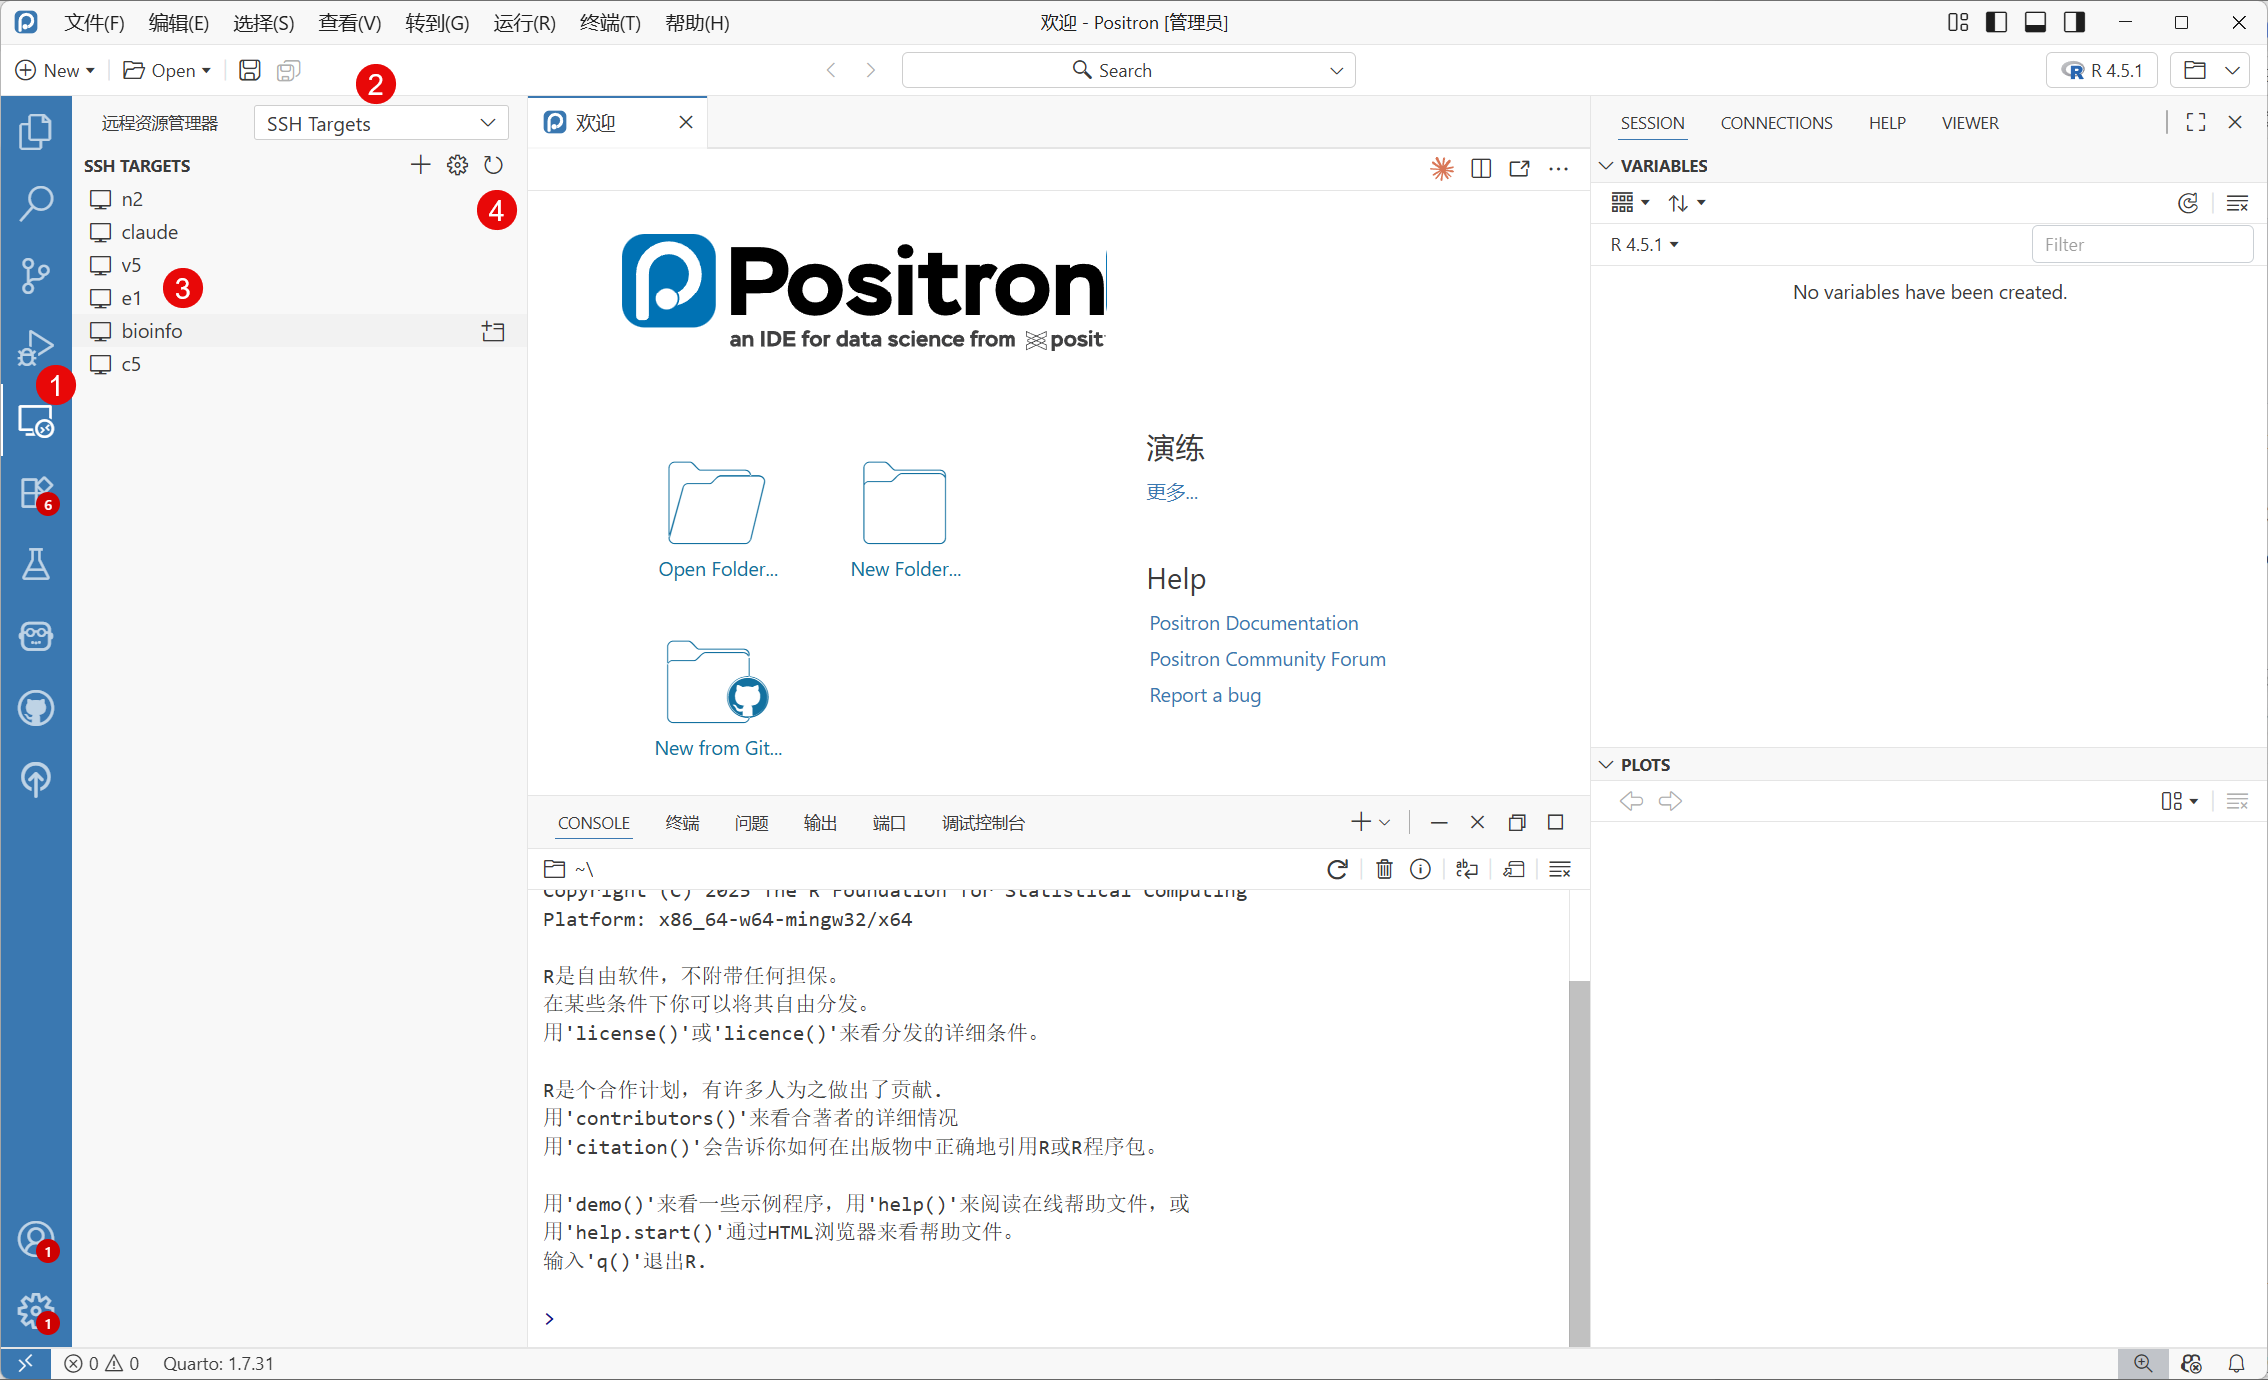The image size is (2268, 1380).
Task: Open the variables grouping dropdown
Action: coord(1630,203)
